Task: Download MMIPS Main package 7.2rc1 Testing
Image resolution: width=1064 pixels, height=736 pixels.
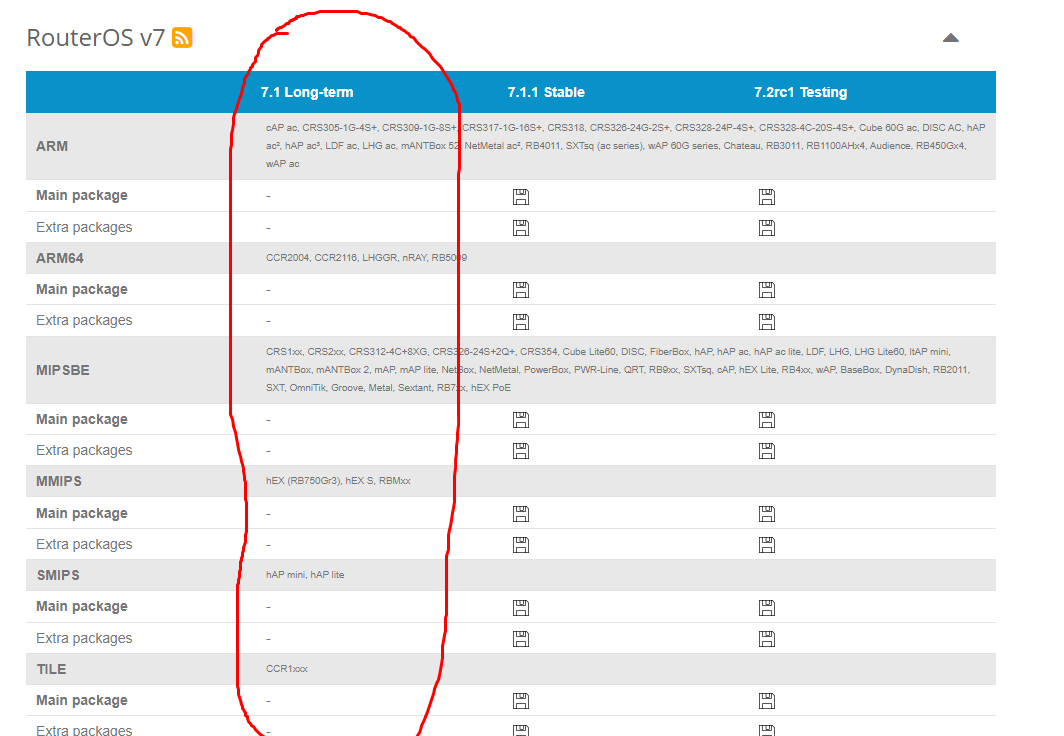Action: pos(767,514)
